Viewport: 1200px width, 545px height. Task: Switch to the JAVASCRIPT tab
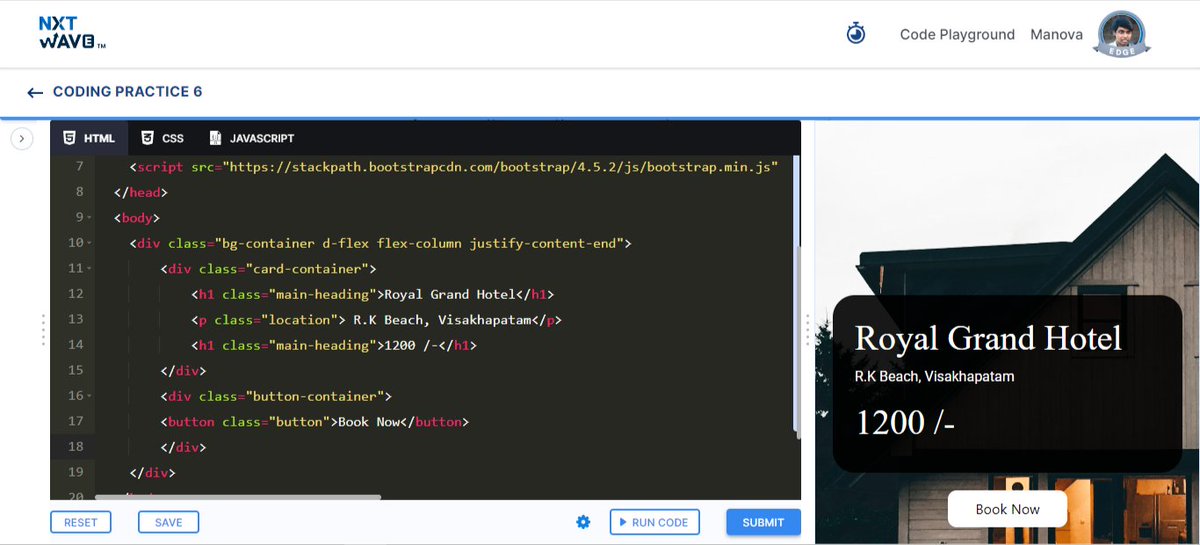coord(251,138)
